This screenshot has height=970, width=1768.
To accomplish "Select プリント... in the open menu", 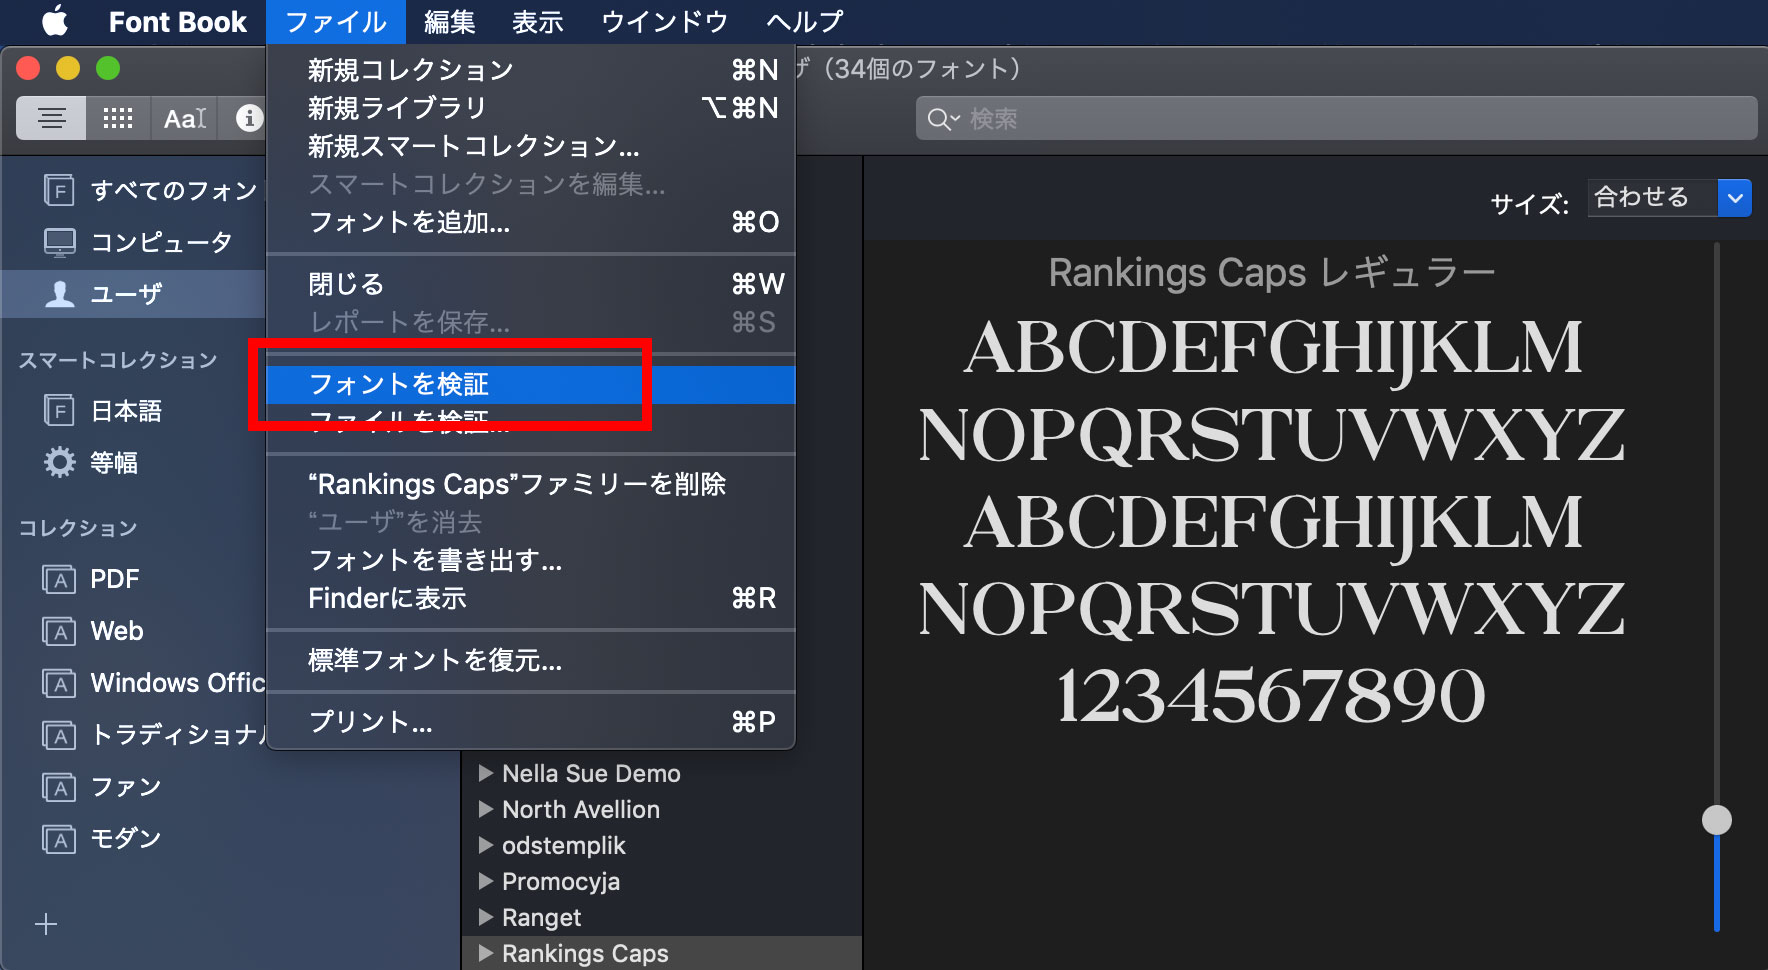I will pyautogui.click(x=372, y=722).
